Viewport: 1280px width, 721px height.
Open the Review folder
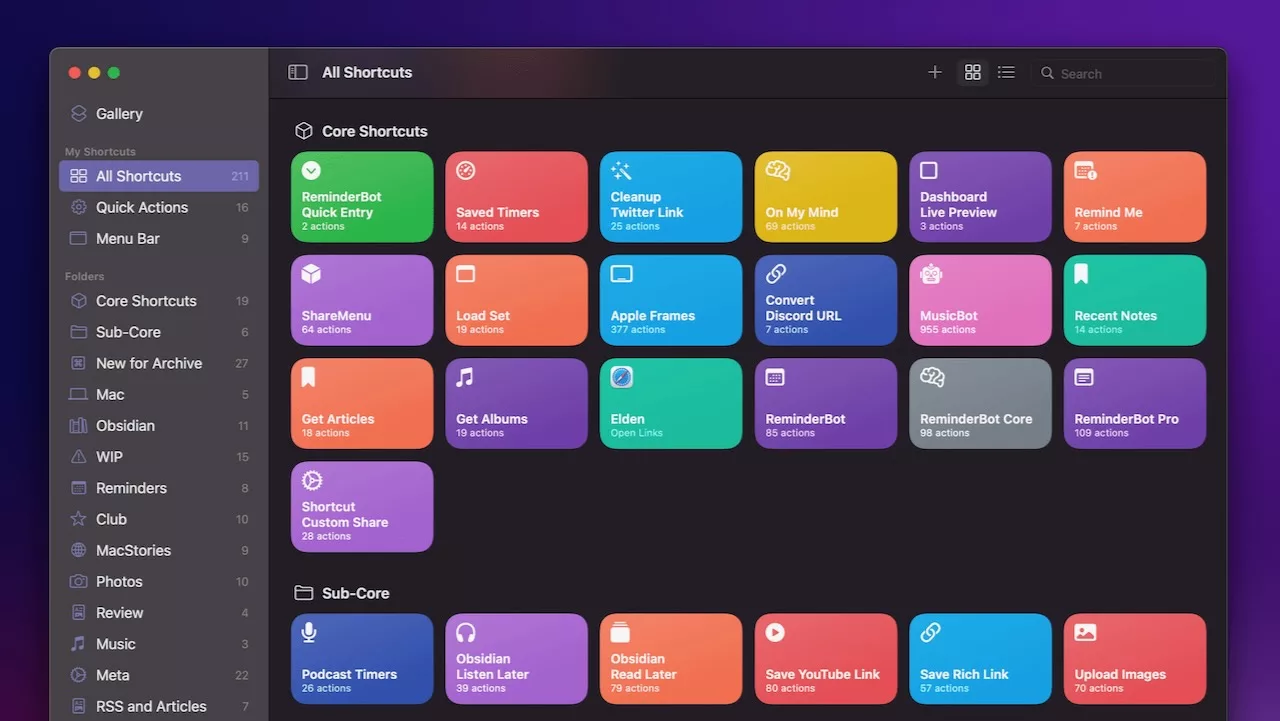pyautogui.click(x=159, y=613)
